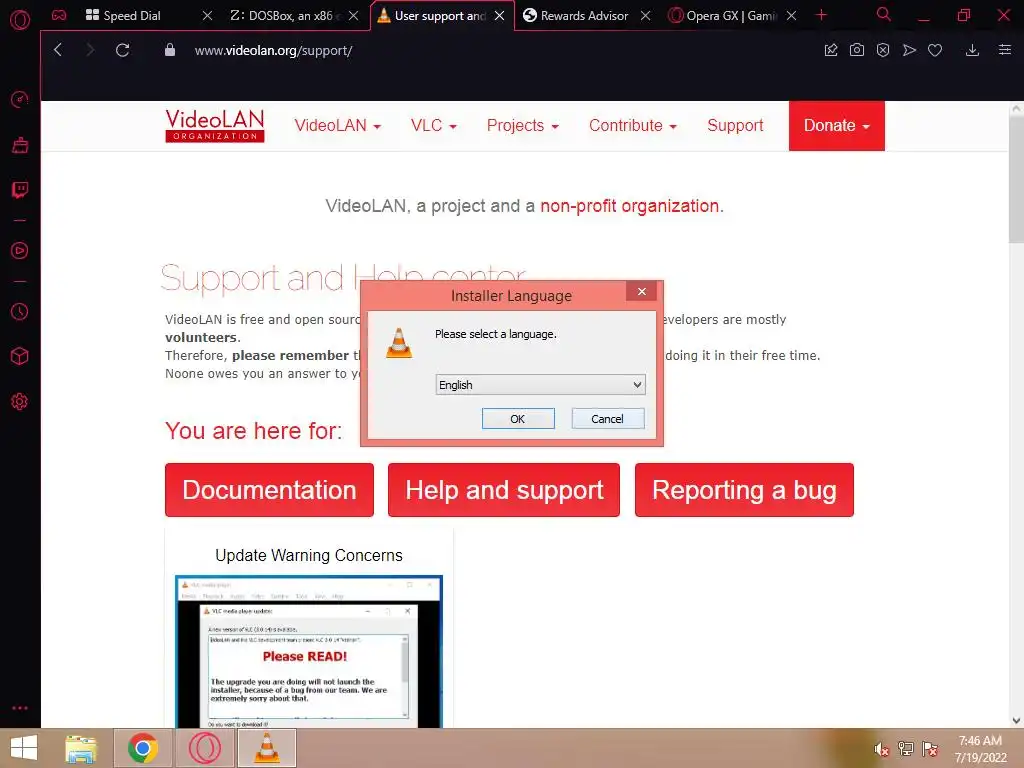Expand the VideoLAN navigation menu

tap(337, 125)
